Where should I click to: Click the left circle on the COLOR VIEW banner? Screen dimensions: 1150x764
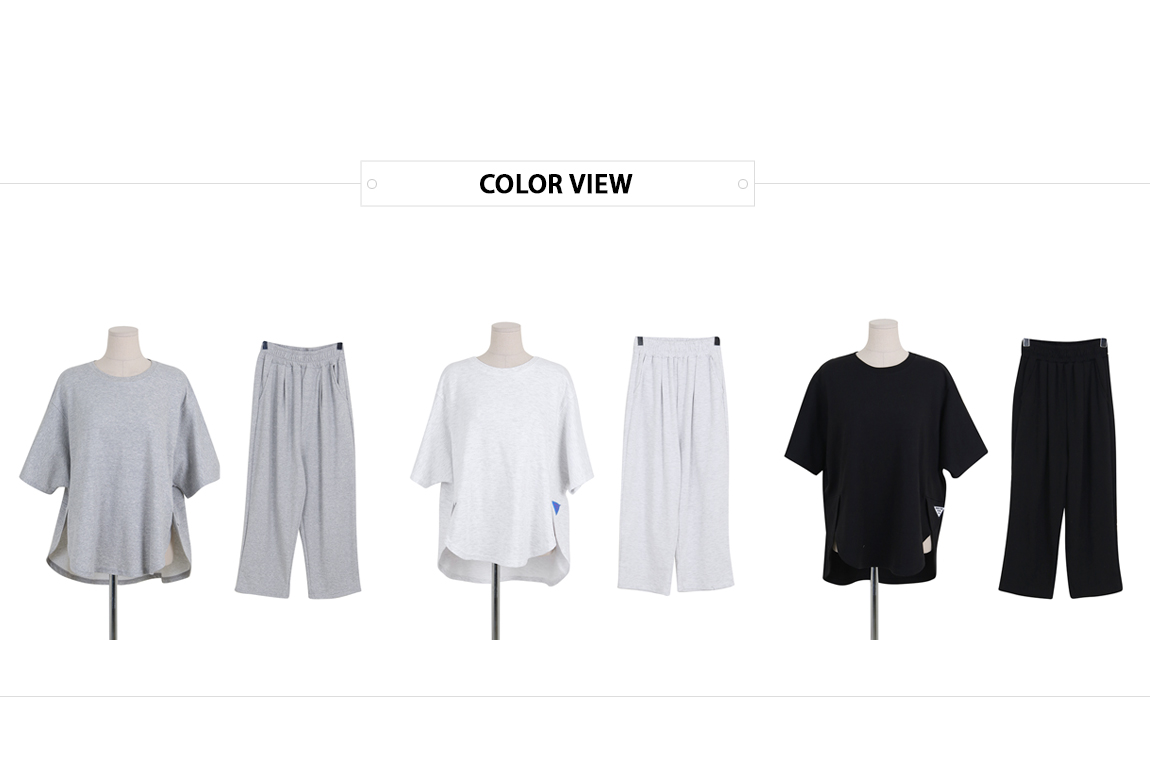pos(372,184)
